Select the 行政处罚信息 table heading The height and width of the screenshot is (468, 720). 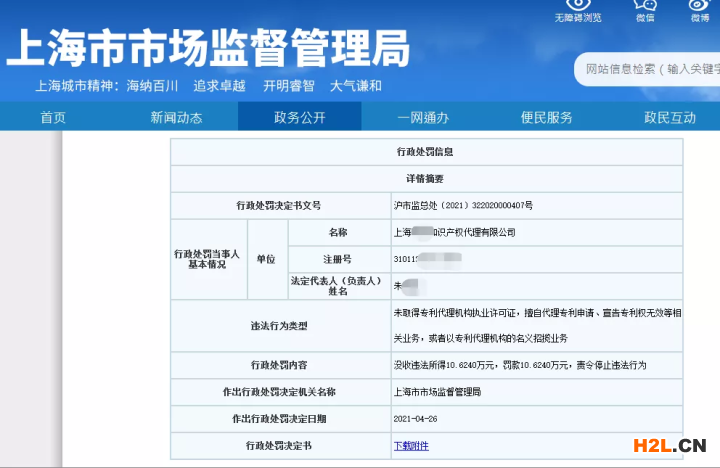point(427,152)
